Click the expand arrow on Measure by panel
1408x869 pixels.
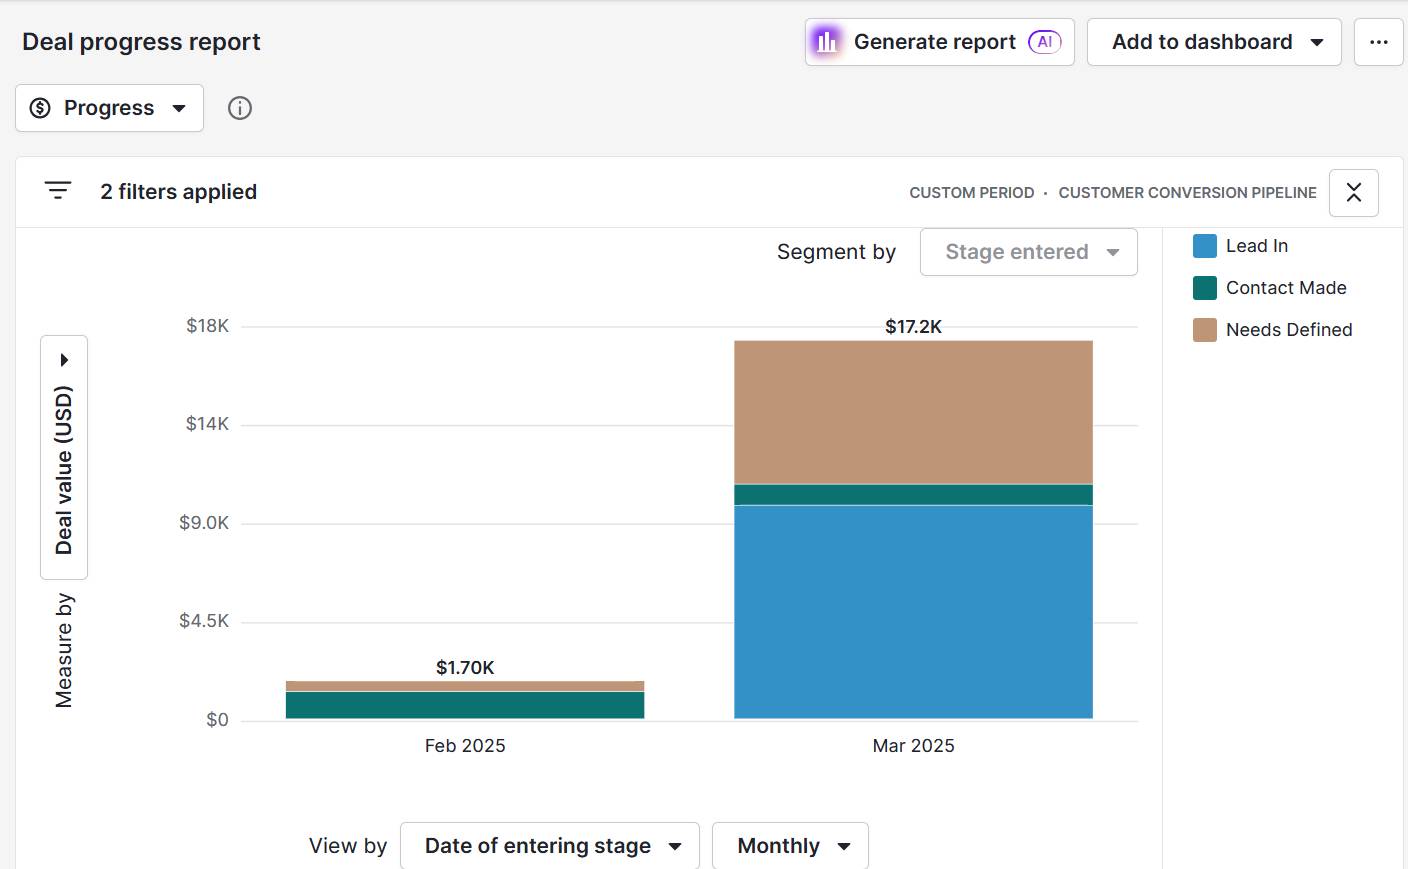point(63,358)
